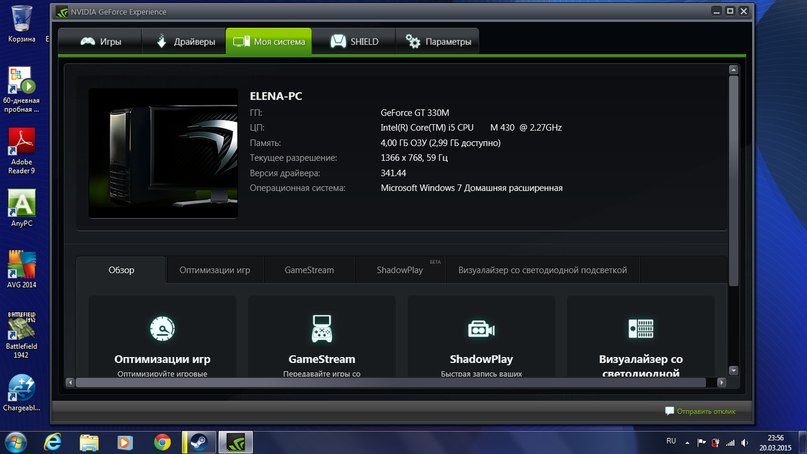The height and width of the screenshot is (454, 807).
Task: Click the driver version 341.44
Action: pyautogui.click(x=393, y=173)
